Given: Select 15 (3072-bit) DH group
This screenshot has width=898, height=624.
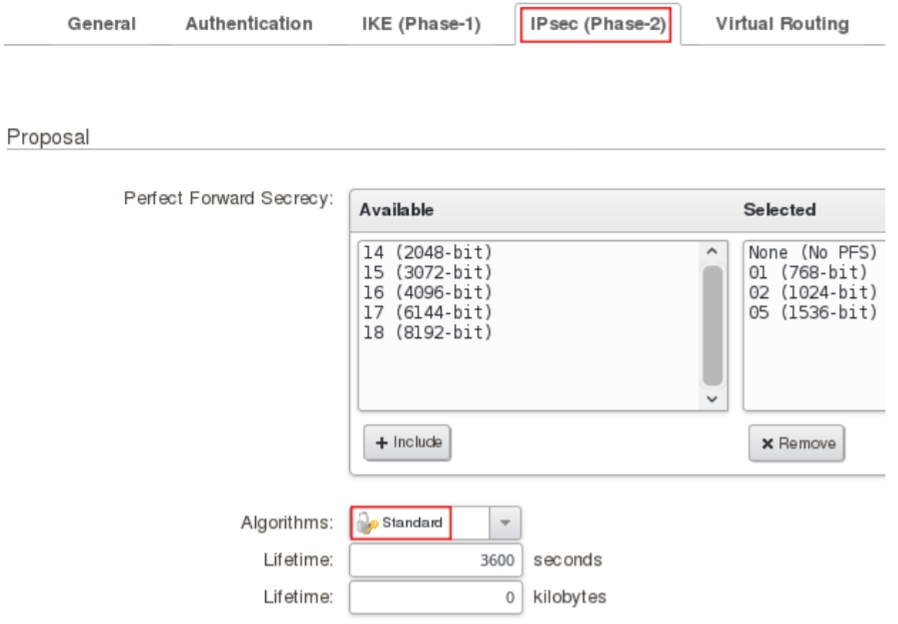Looking at the screenshot, I should point(428,272).
